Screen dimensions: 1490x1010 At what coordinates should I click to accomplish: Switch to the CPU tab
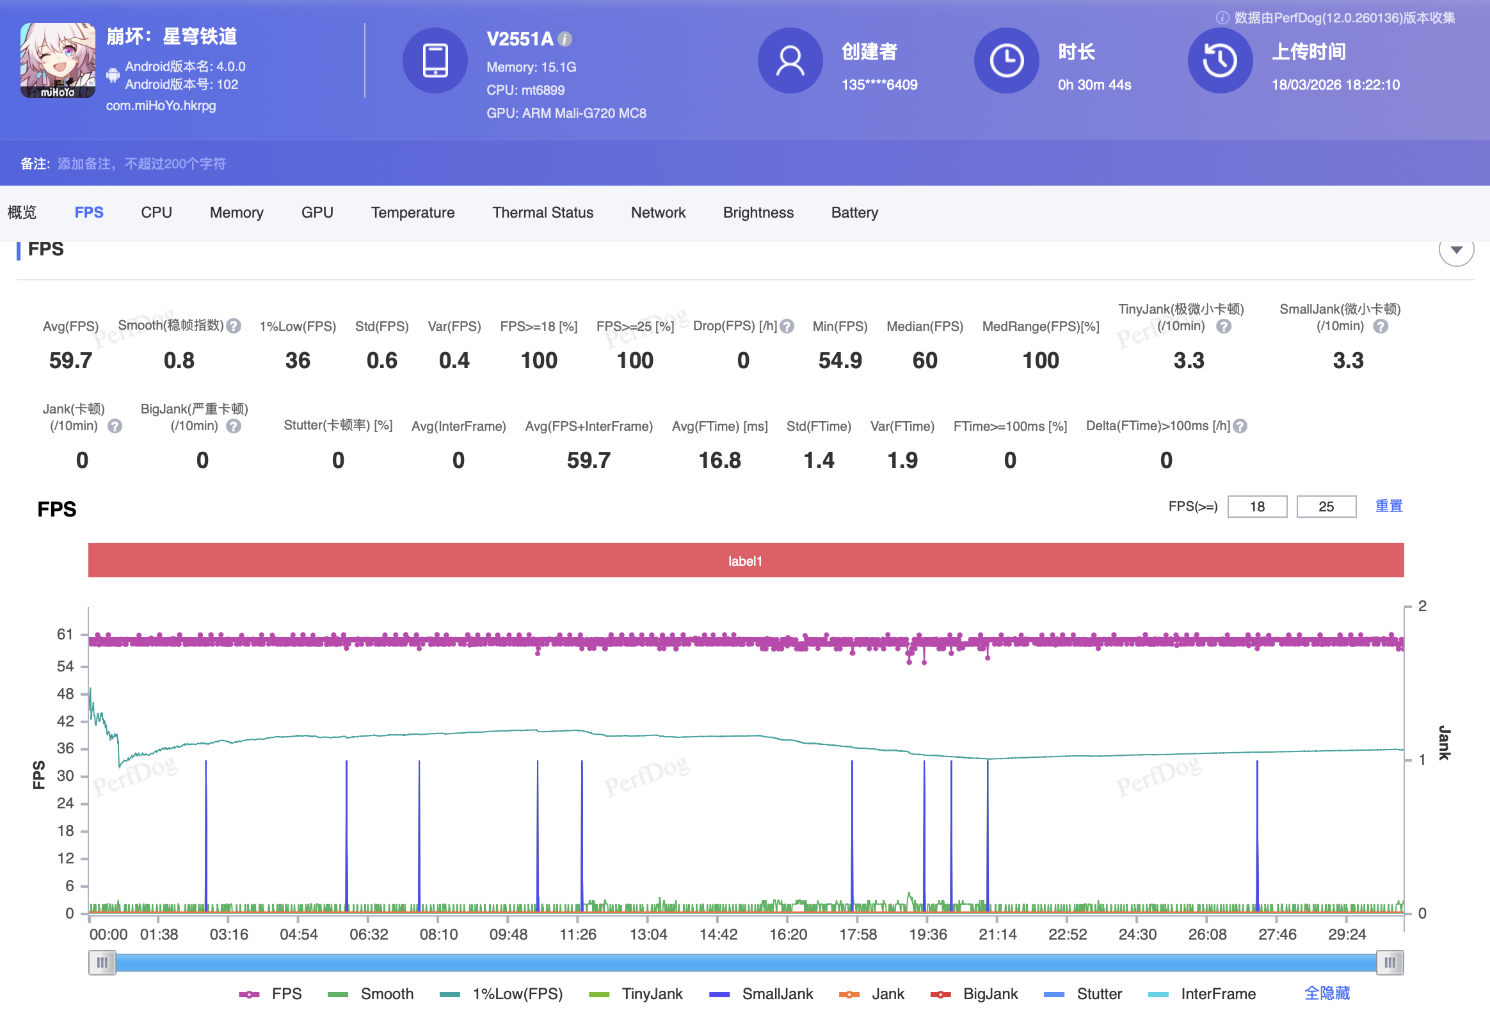click(156, 213)
